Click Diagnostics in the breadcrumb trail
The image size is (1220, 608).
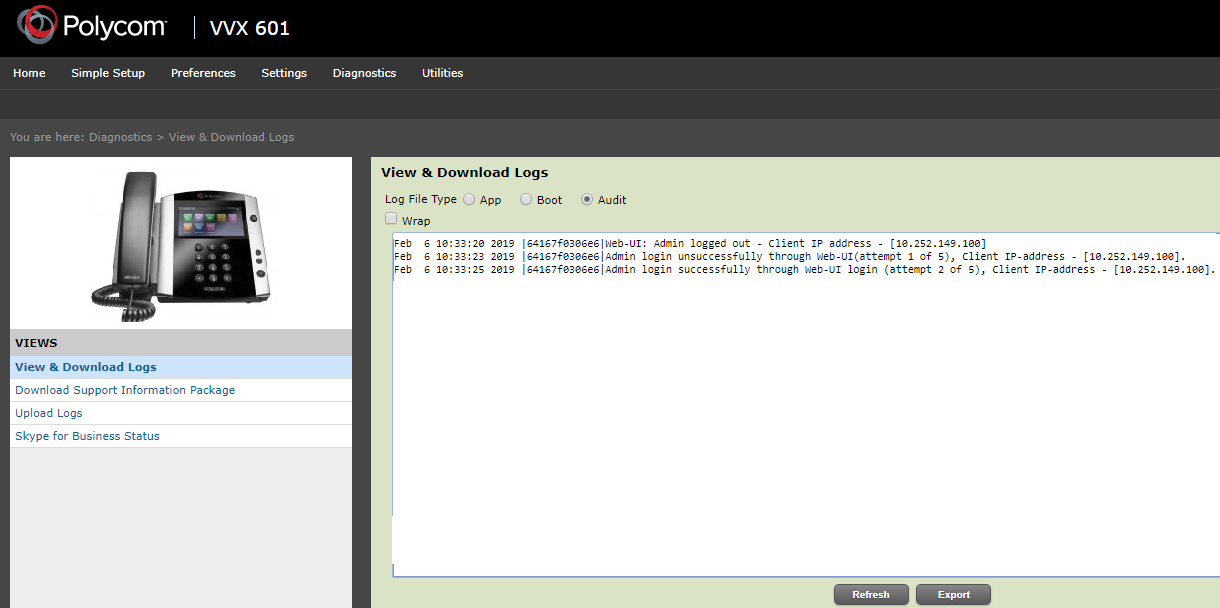point(120,136)
